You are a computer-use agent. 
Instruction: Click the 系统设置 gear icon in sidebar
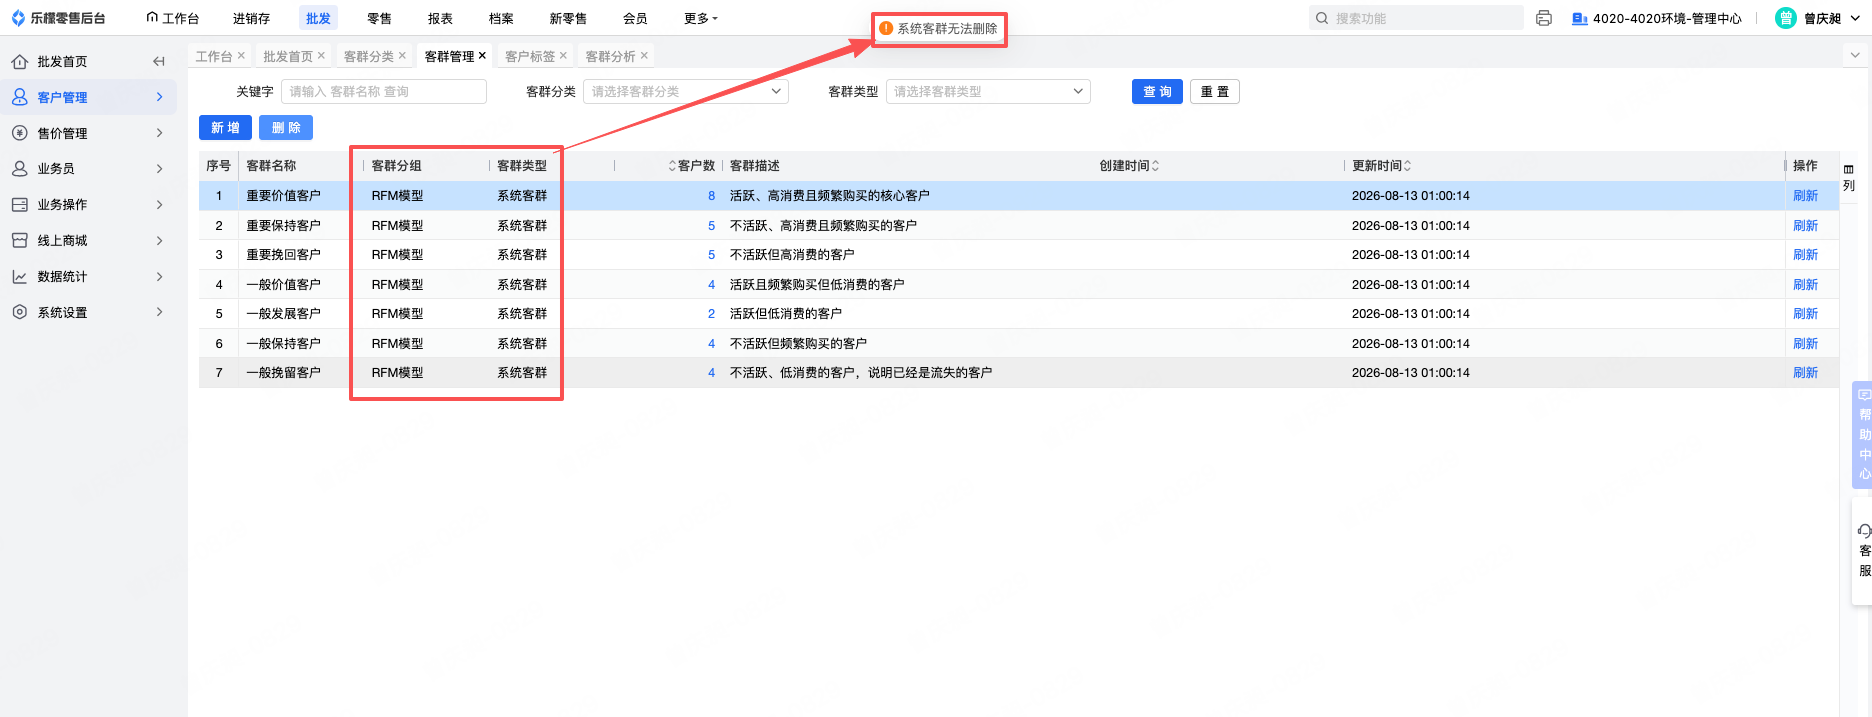tap(19, 312)
